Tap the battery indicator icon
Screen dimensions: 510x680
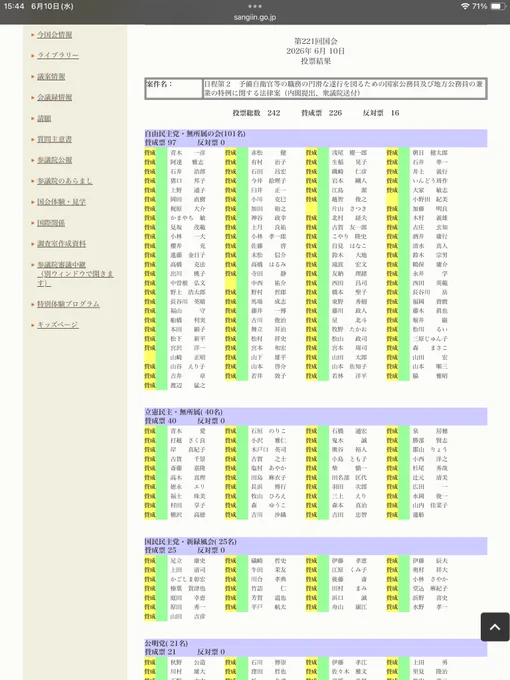[x=498, y=6]
